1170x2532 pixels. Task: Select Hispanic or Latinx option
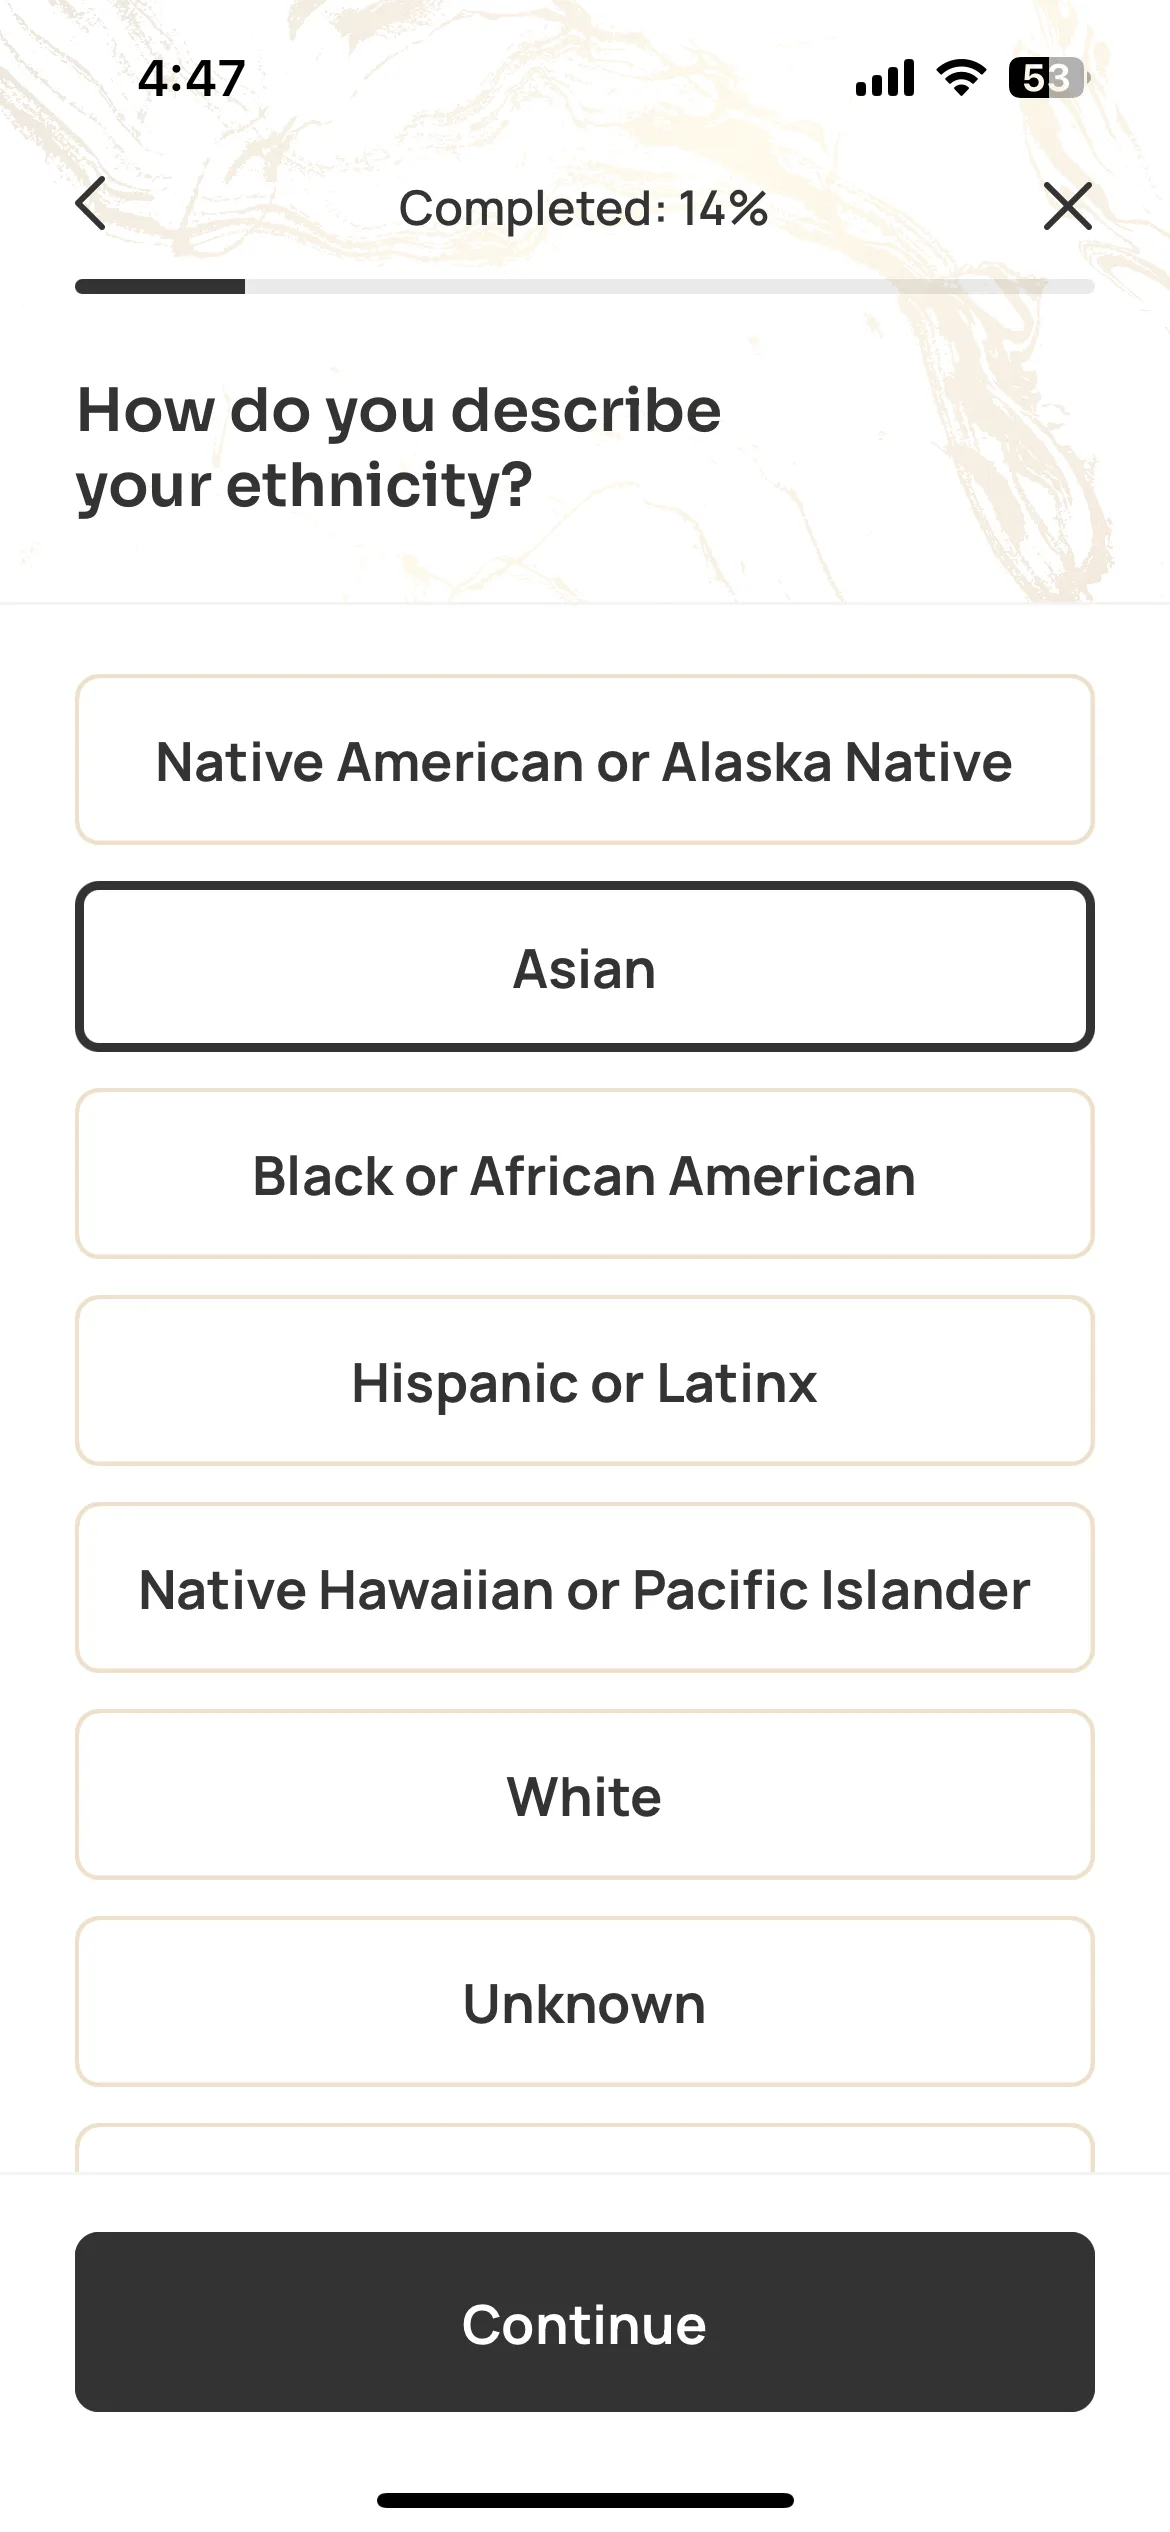click(585, 1381)
